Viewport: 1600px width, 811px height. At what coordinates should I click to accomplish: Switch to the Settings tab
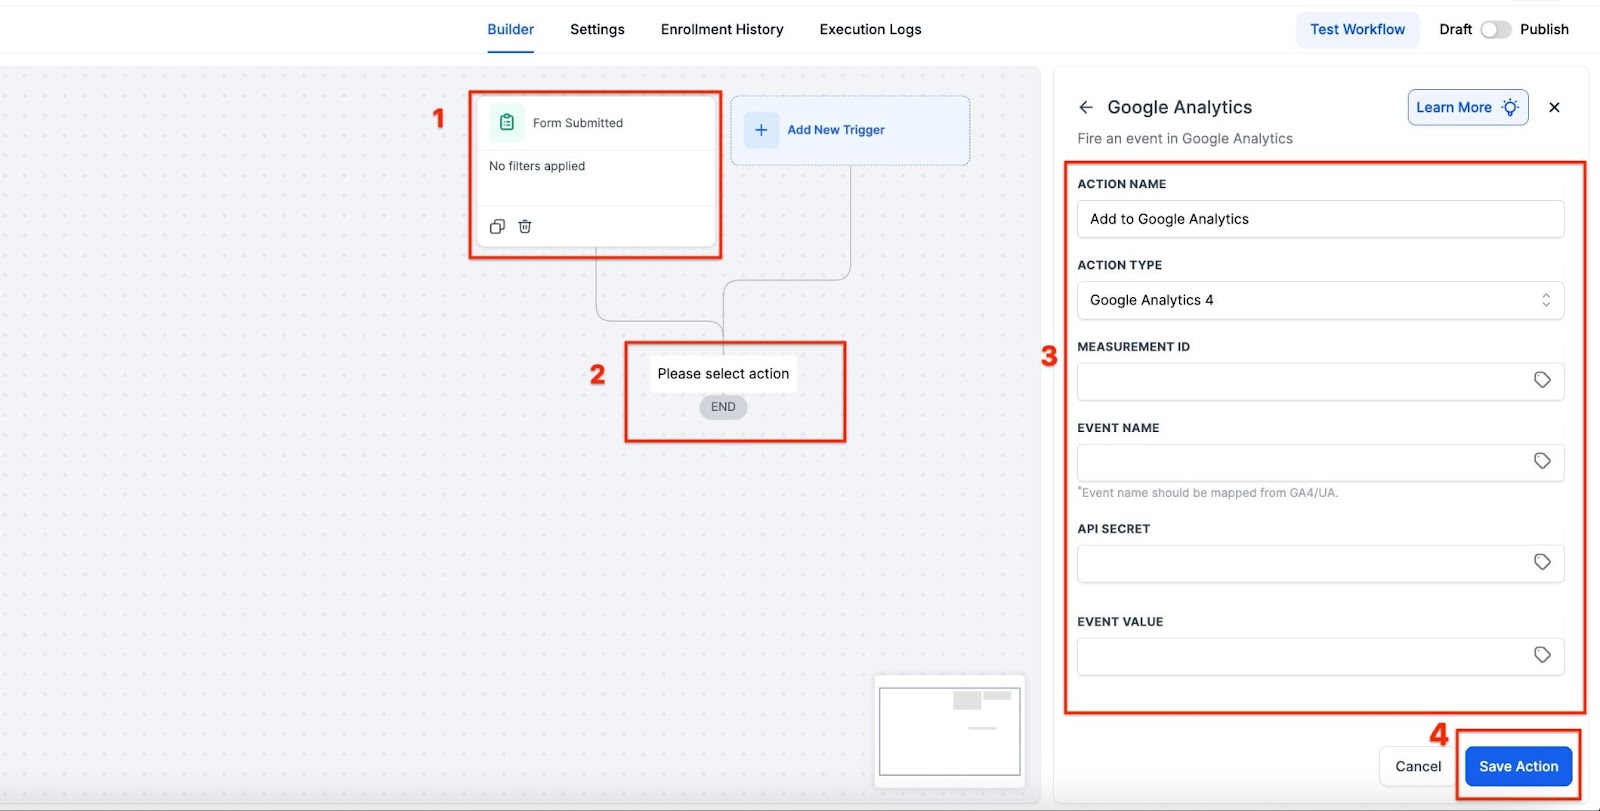coord(597,30)
